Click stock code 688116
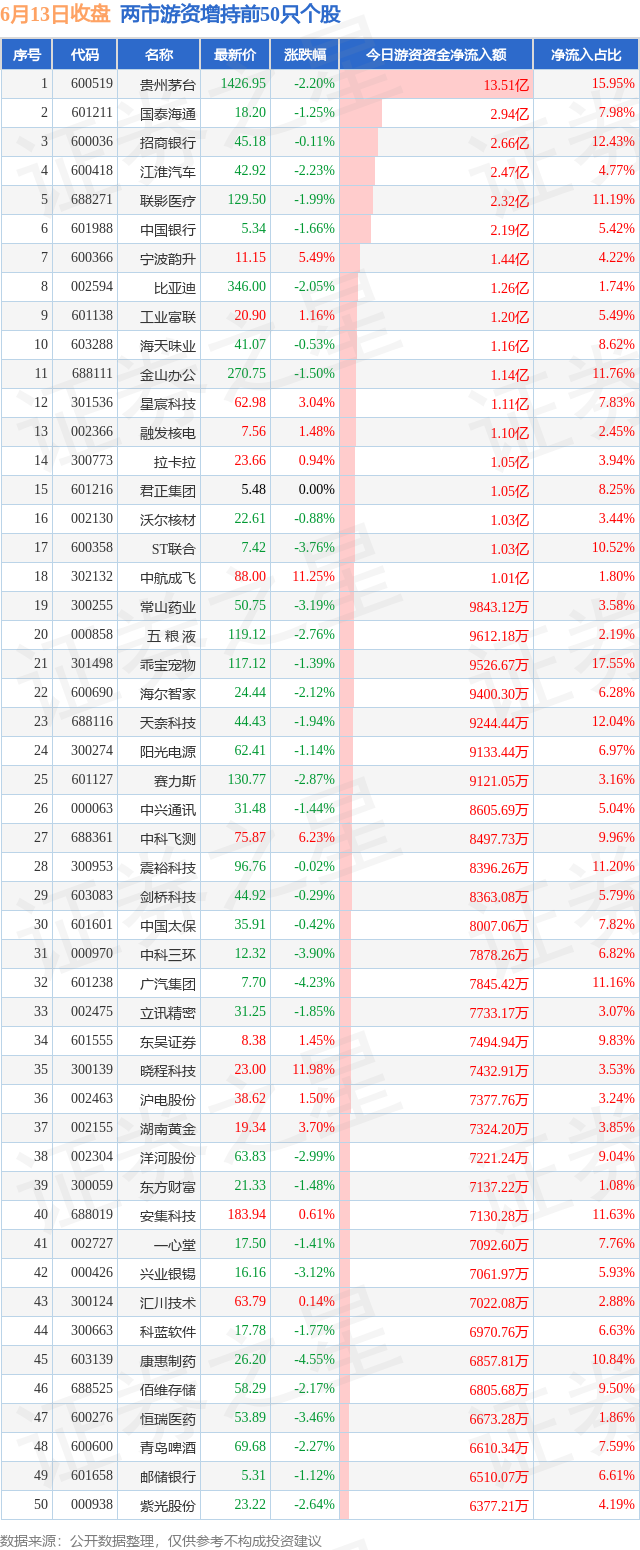This screenshot has height=1550, width=640. pyautogui.click(x=92, y=722)
